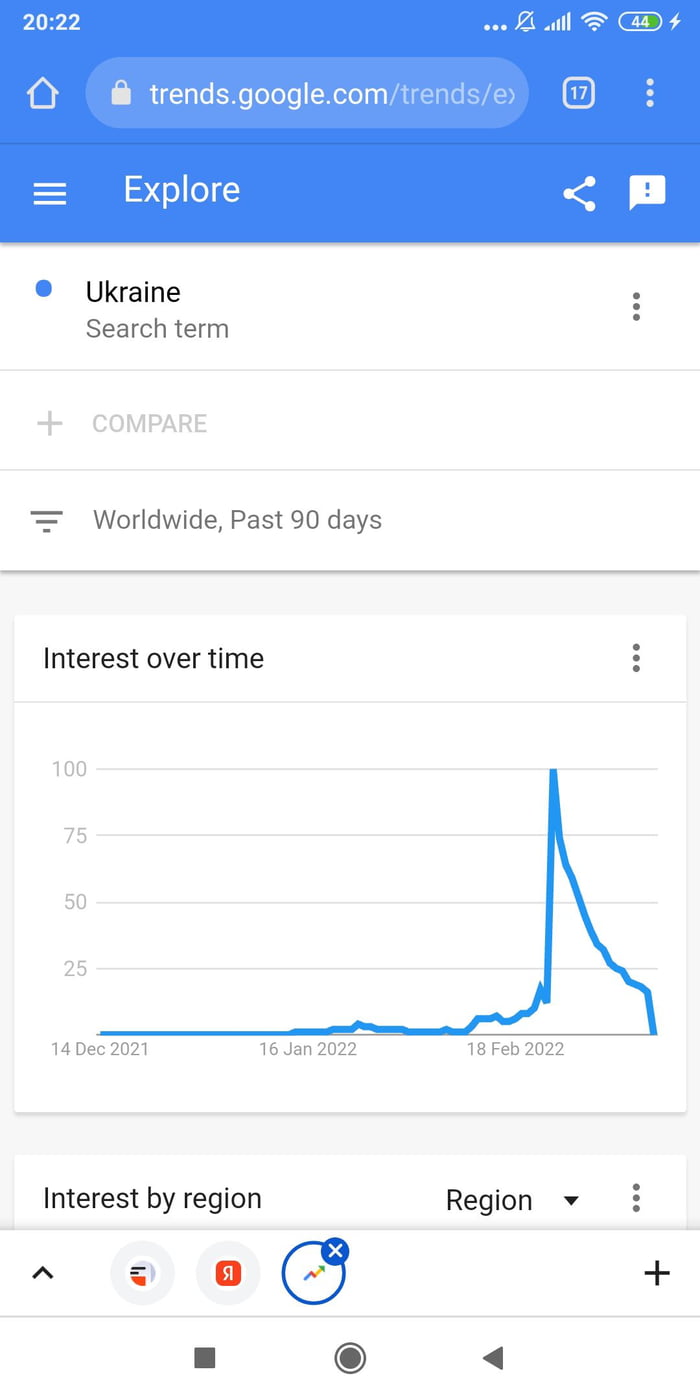Send feedback via the exclamation icon

coord(647,192)
